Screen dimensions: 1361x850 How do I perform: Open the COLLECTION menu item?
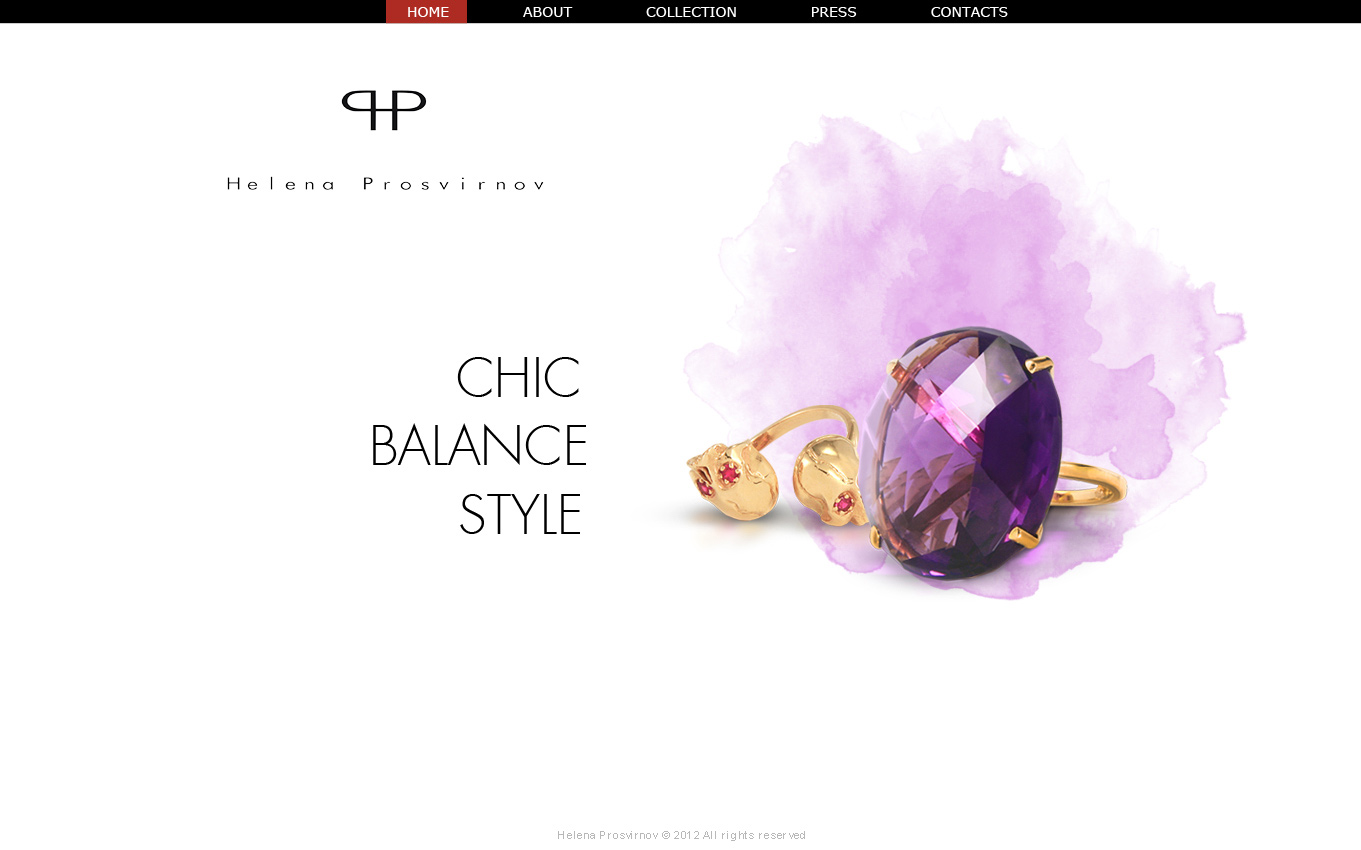(x=691, y=12)
